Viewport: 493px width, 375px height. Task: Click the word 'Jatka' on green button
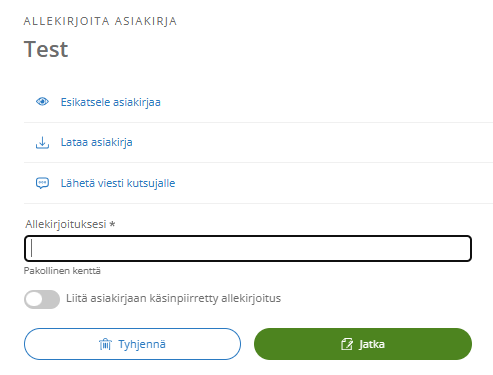[x=372, y=344]
